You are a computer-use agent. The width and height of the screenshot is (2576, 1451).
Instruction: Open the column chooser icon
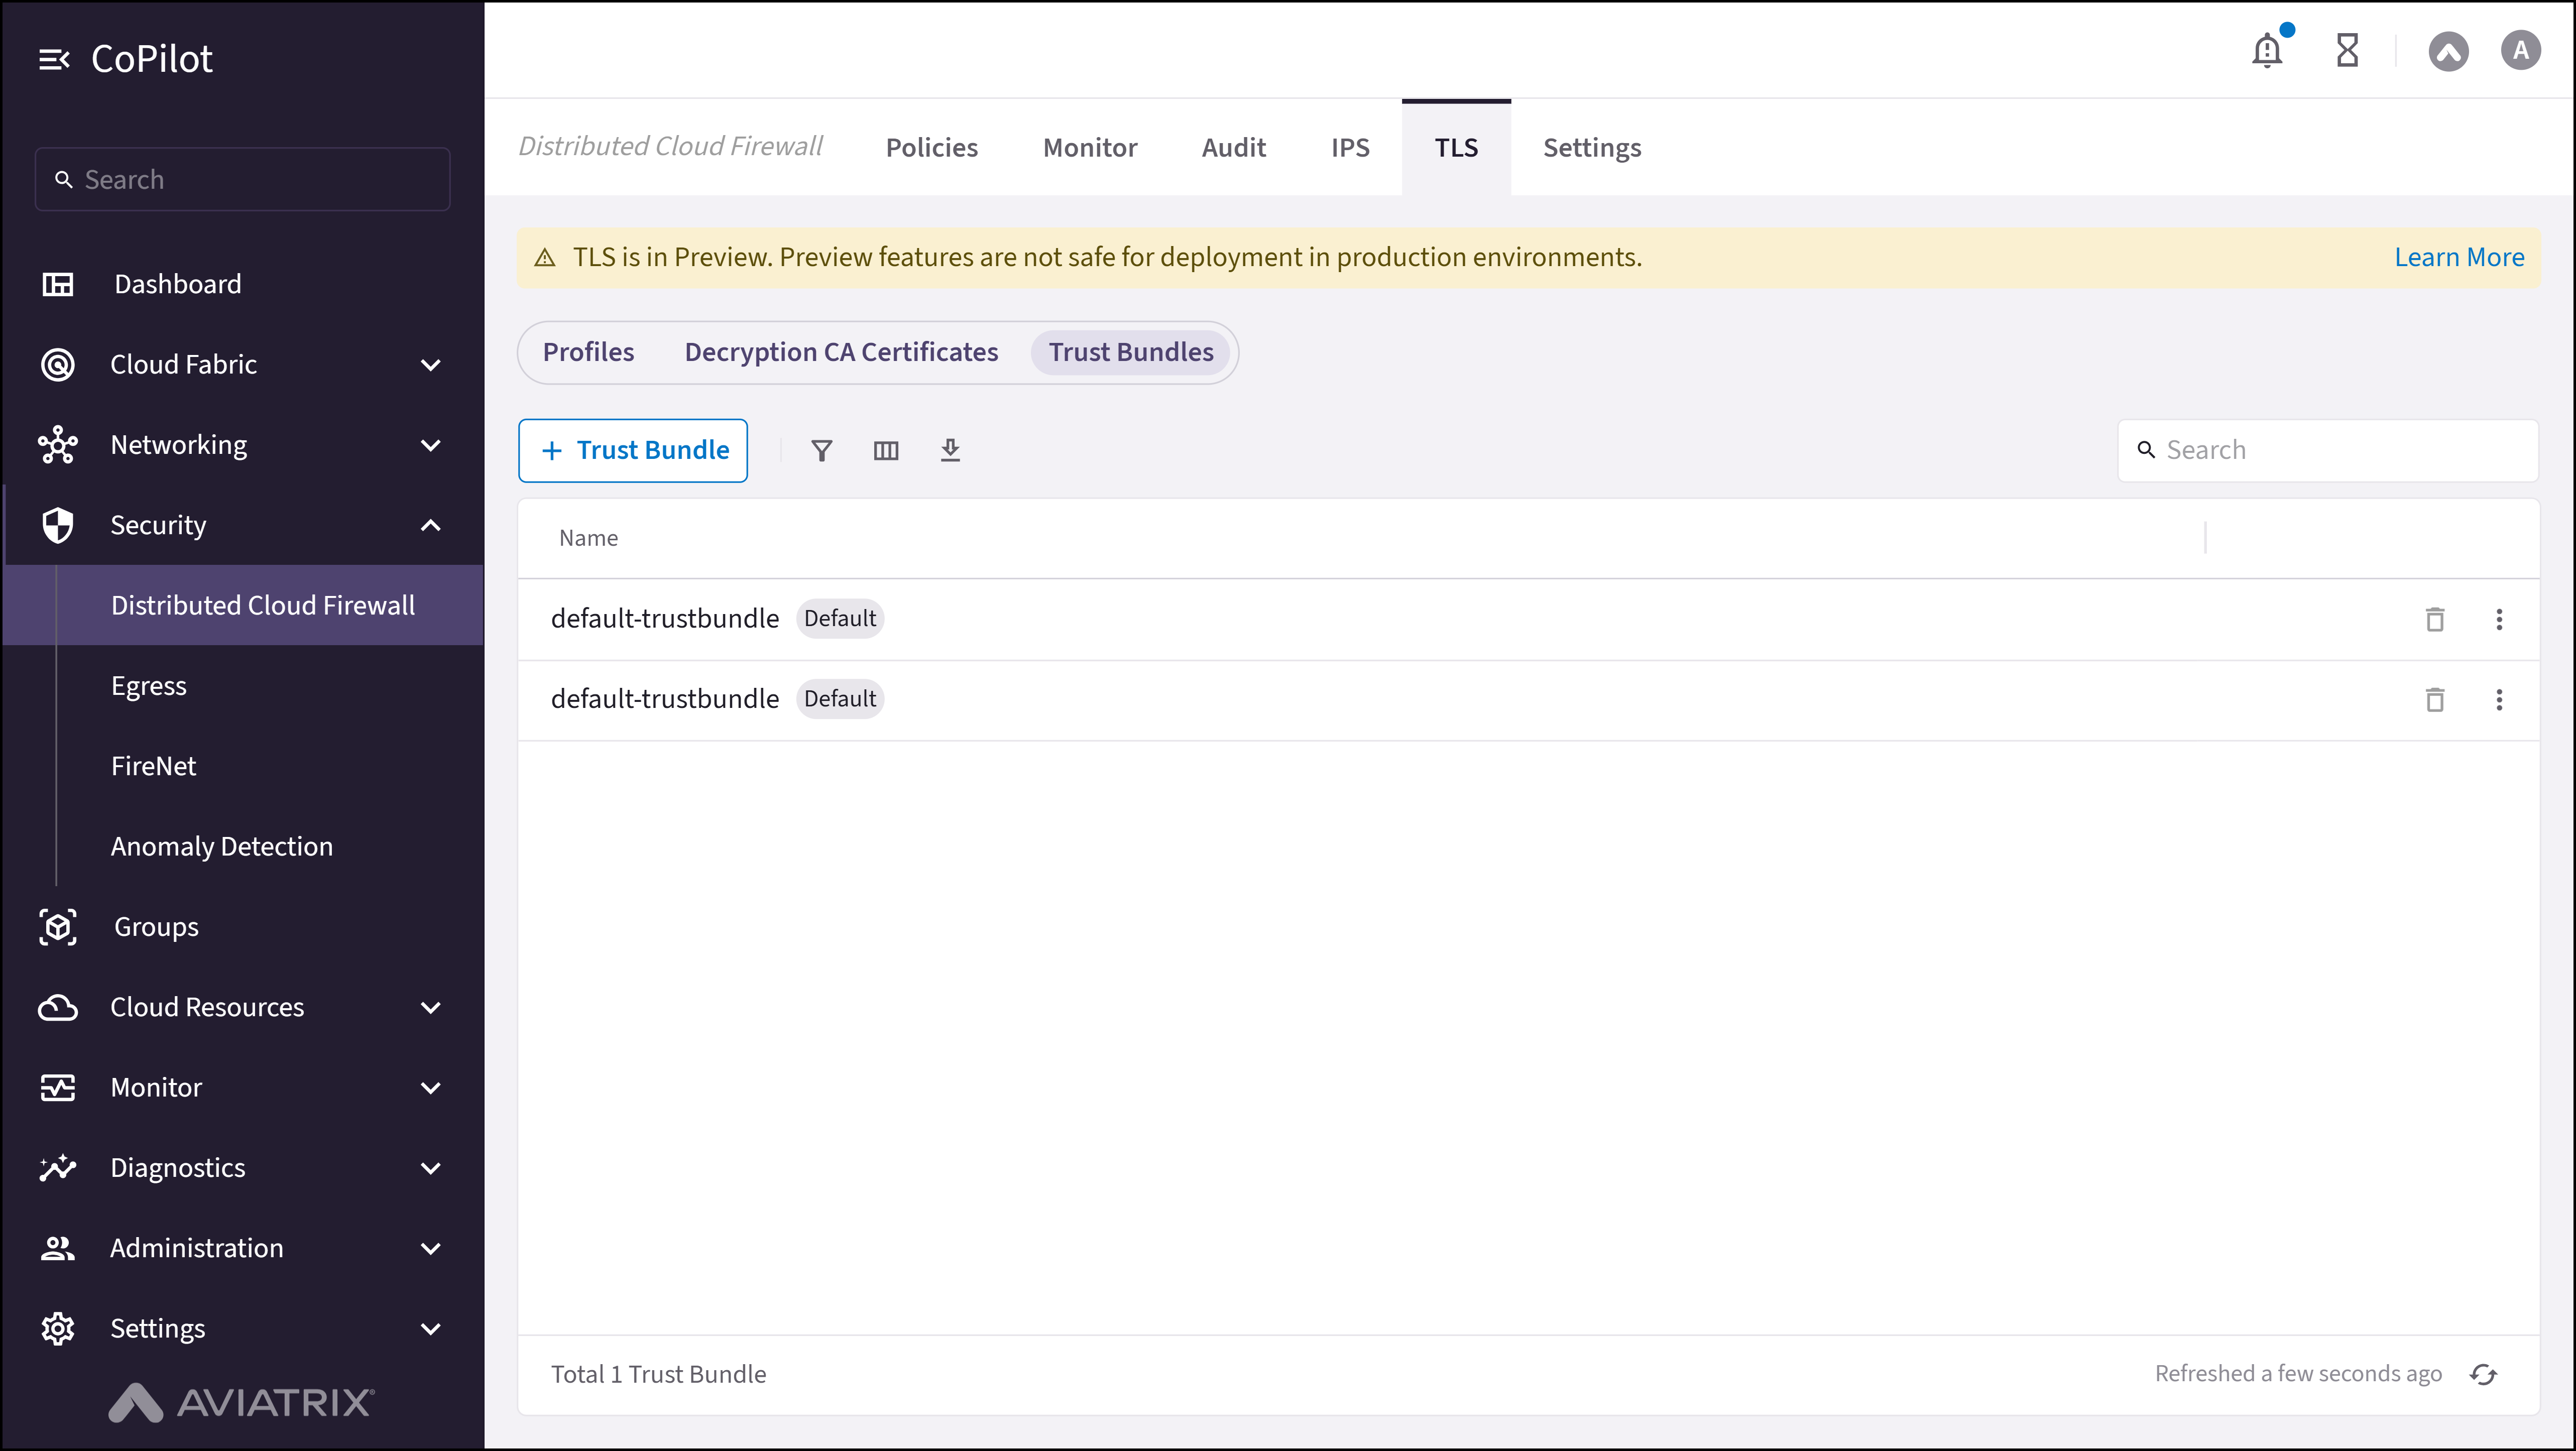(x=886, y=451)
